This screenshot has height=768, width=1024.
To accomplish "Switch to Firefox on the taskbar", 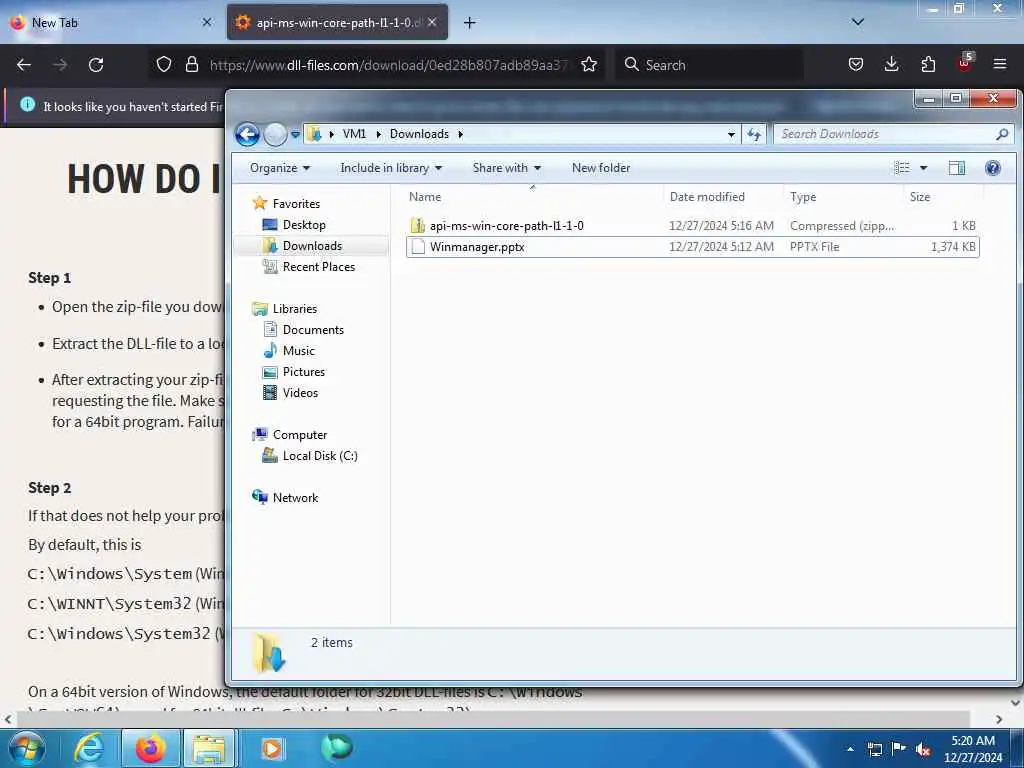I will pos(150,748).
